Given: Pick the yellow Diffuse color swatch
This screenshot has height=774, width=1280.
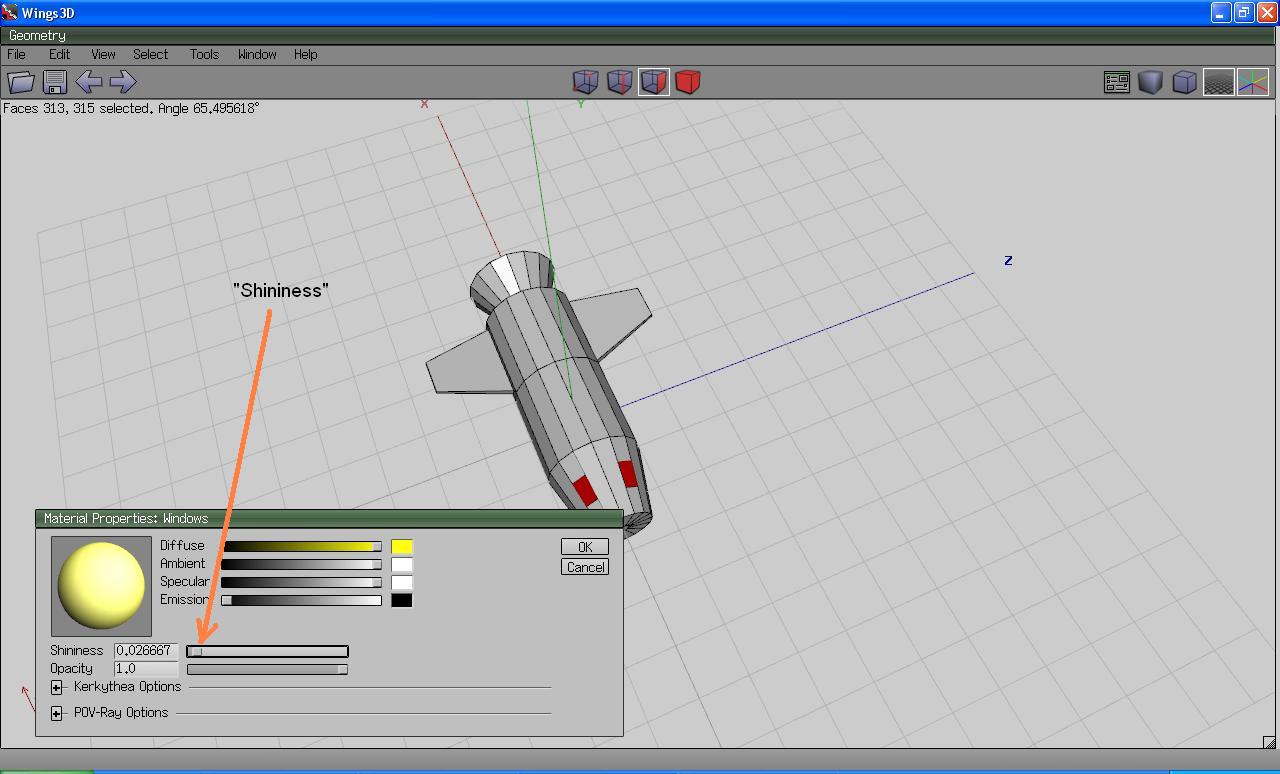Looking at the screenshot, I should pyautogui.click(x=401, y=546).
